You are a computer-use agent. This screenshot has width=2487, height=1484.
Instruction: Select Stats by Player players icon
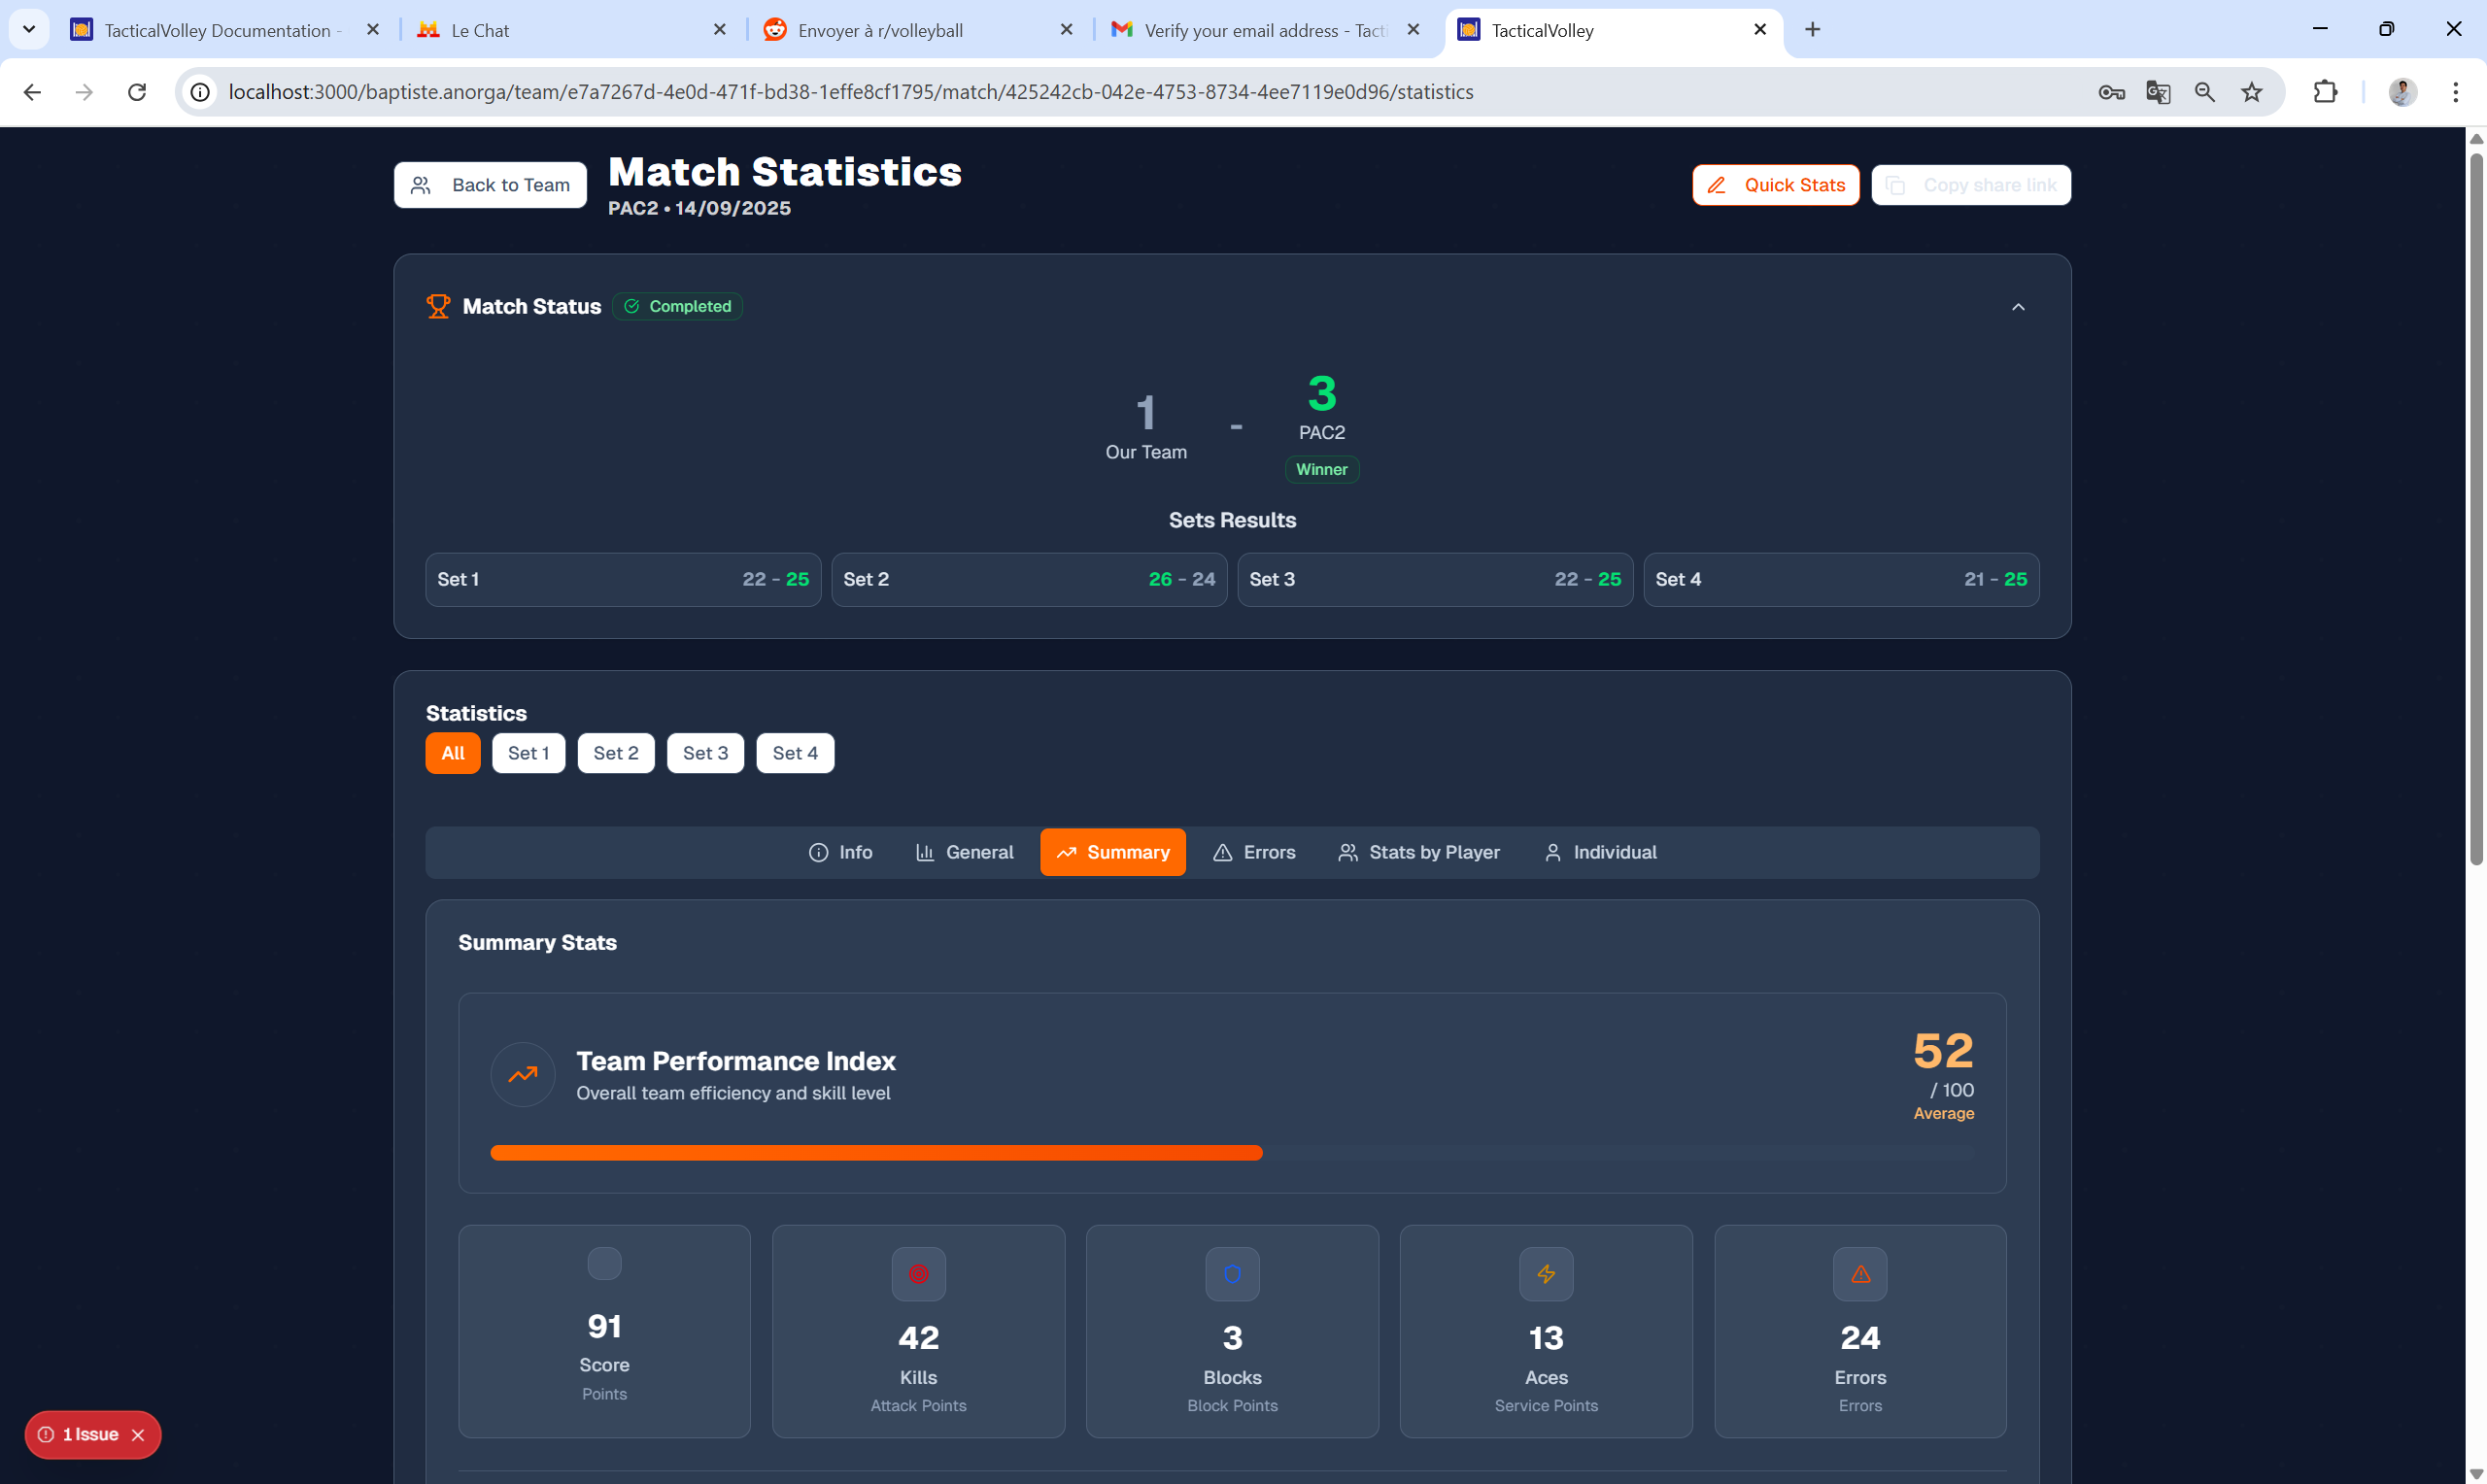1348,852
